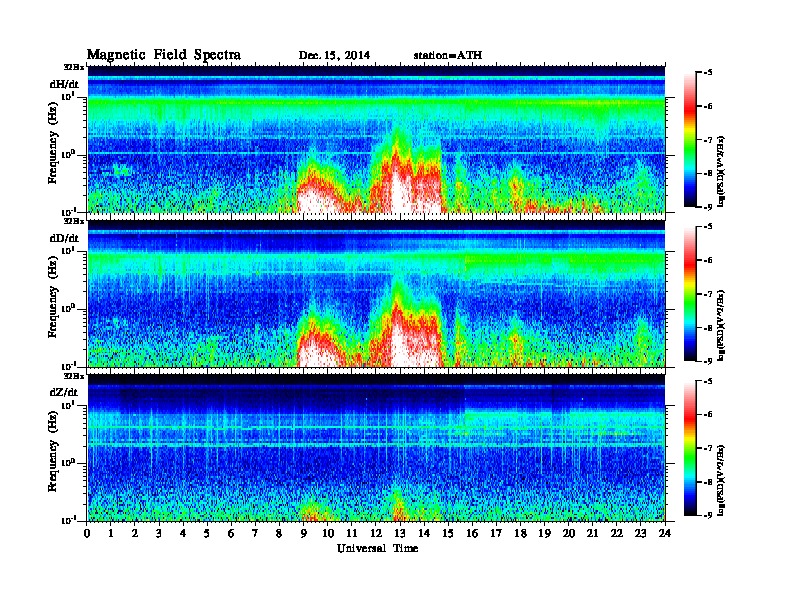
Task: Click hour 12 on the Universal Time axis
Action: pos(376,533)
